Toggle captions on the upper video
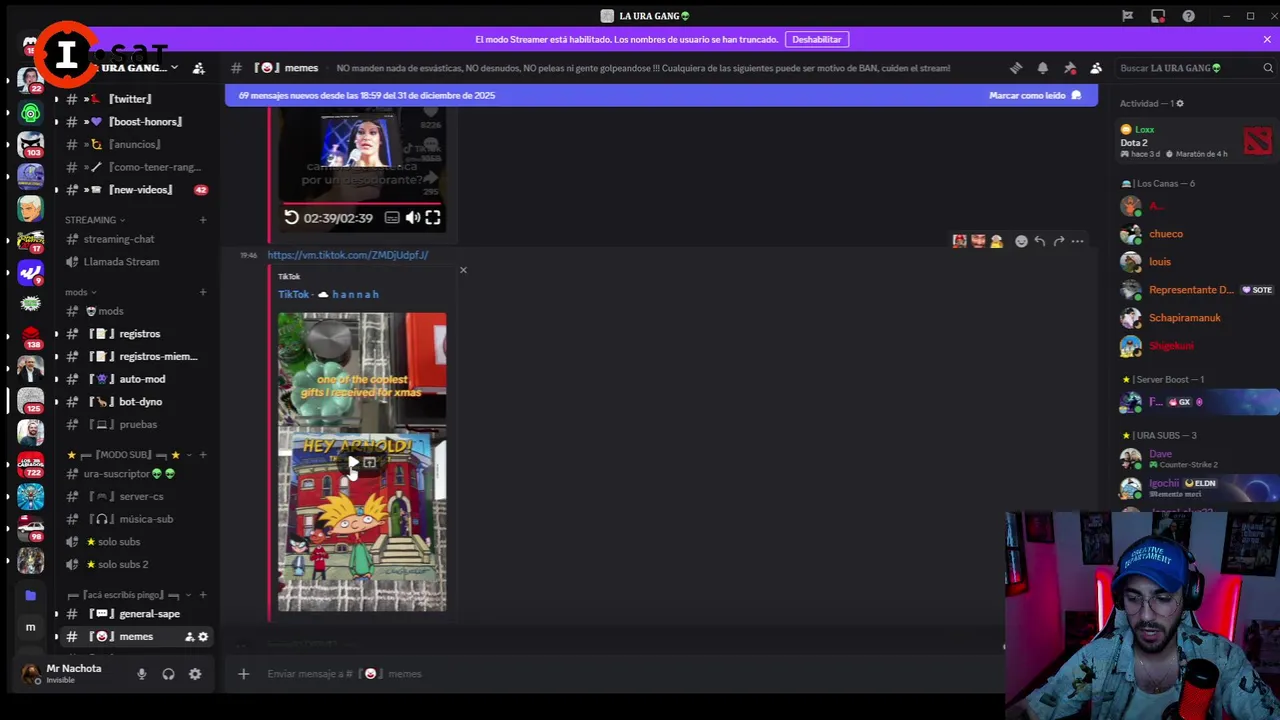Screen dimensions: 1280x720 click(392, 217)
